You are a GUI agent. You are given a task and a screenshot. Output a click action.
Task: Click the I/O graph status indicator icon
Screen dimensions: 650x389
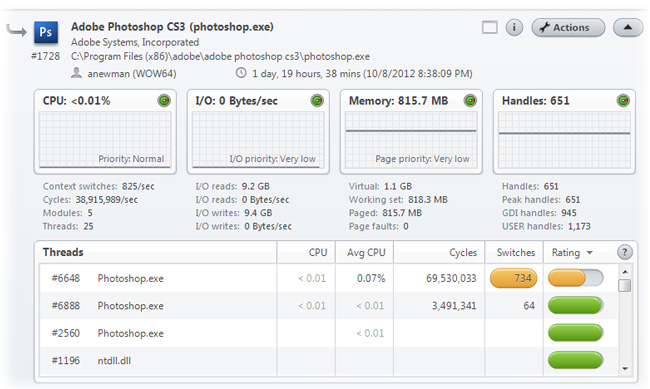(x=317, y=100)
